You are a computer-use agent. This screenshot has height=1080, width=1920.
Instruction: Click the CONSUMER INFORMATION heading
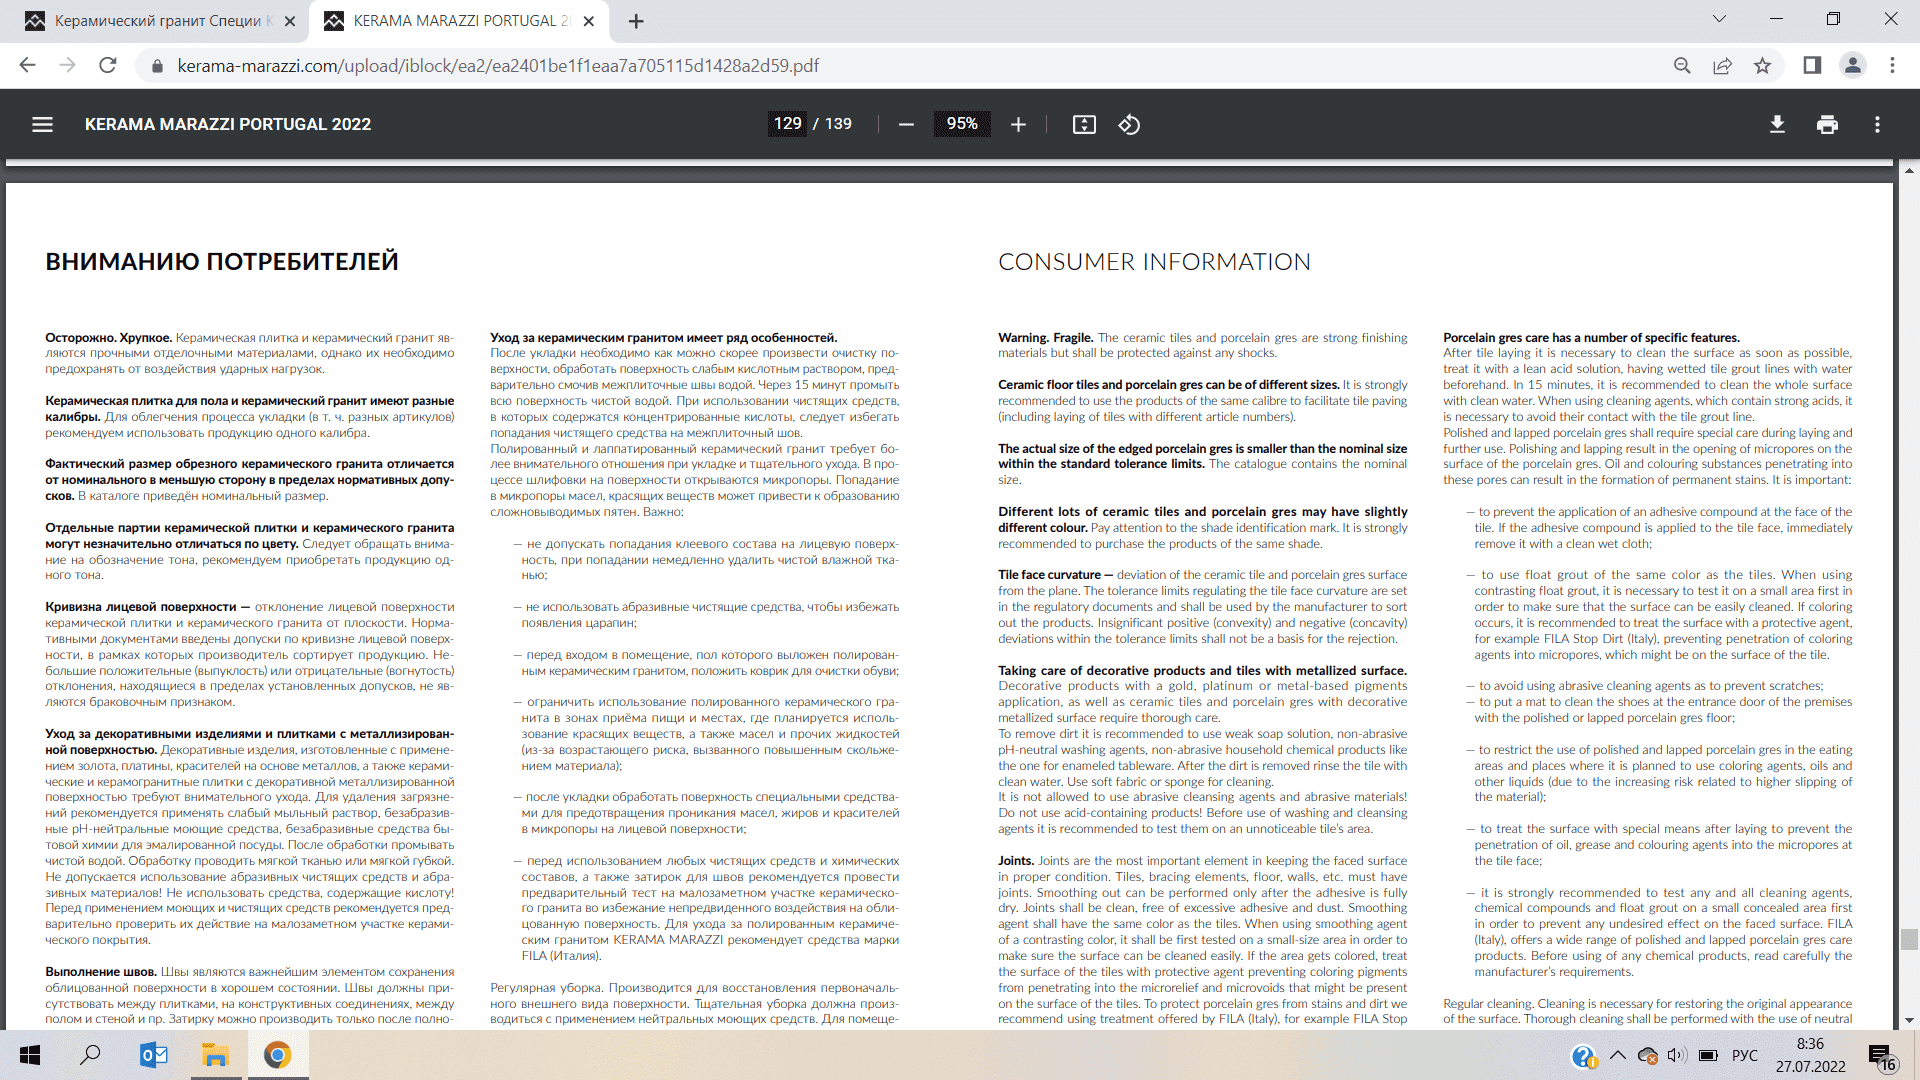pos(1154,262)
